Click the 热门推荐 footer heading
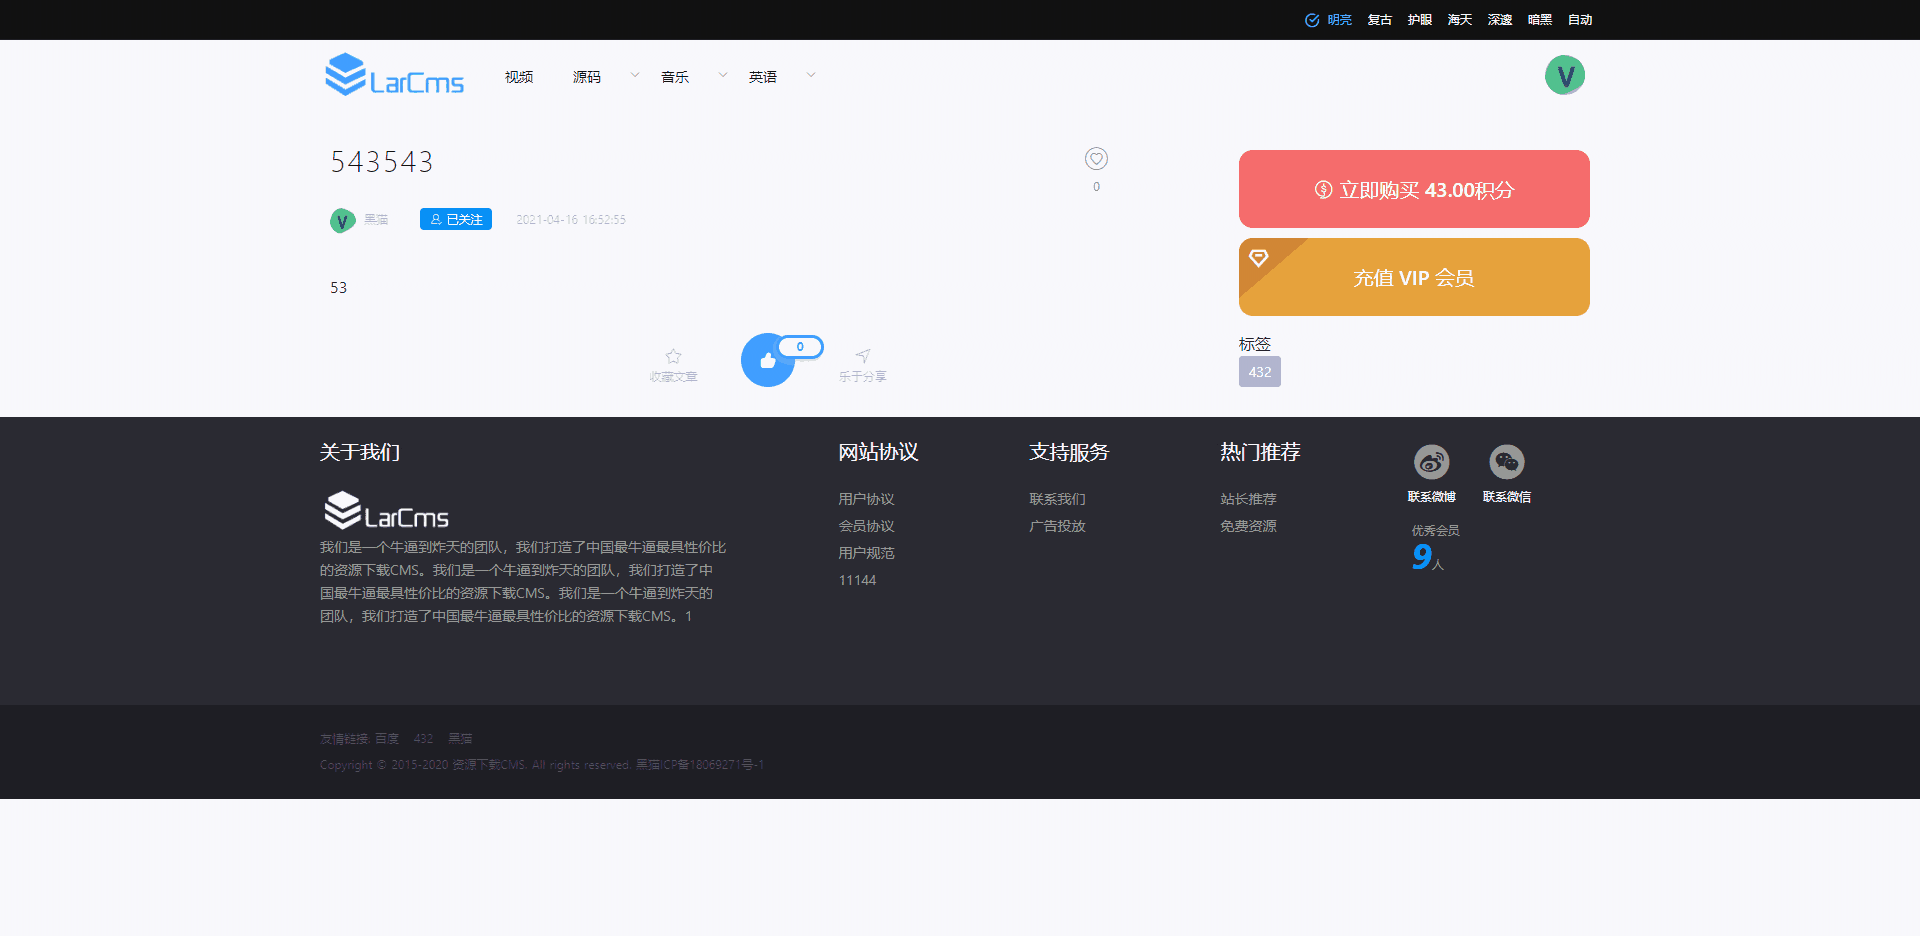The width and height of the screenshot is (1920, 936). click(1261, 452)
